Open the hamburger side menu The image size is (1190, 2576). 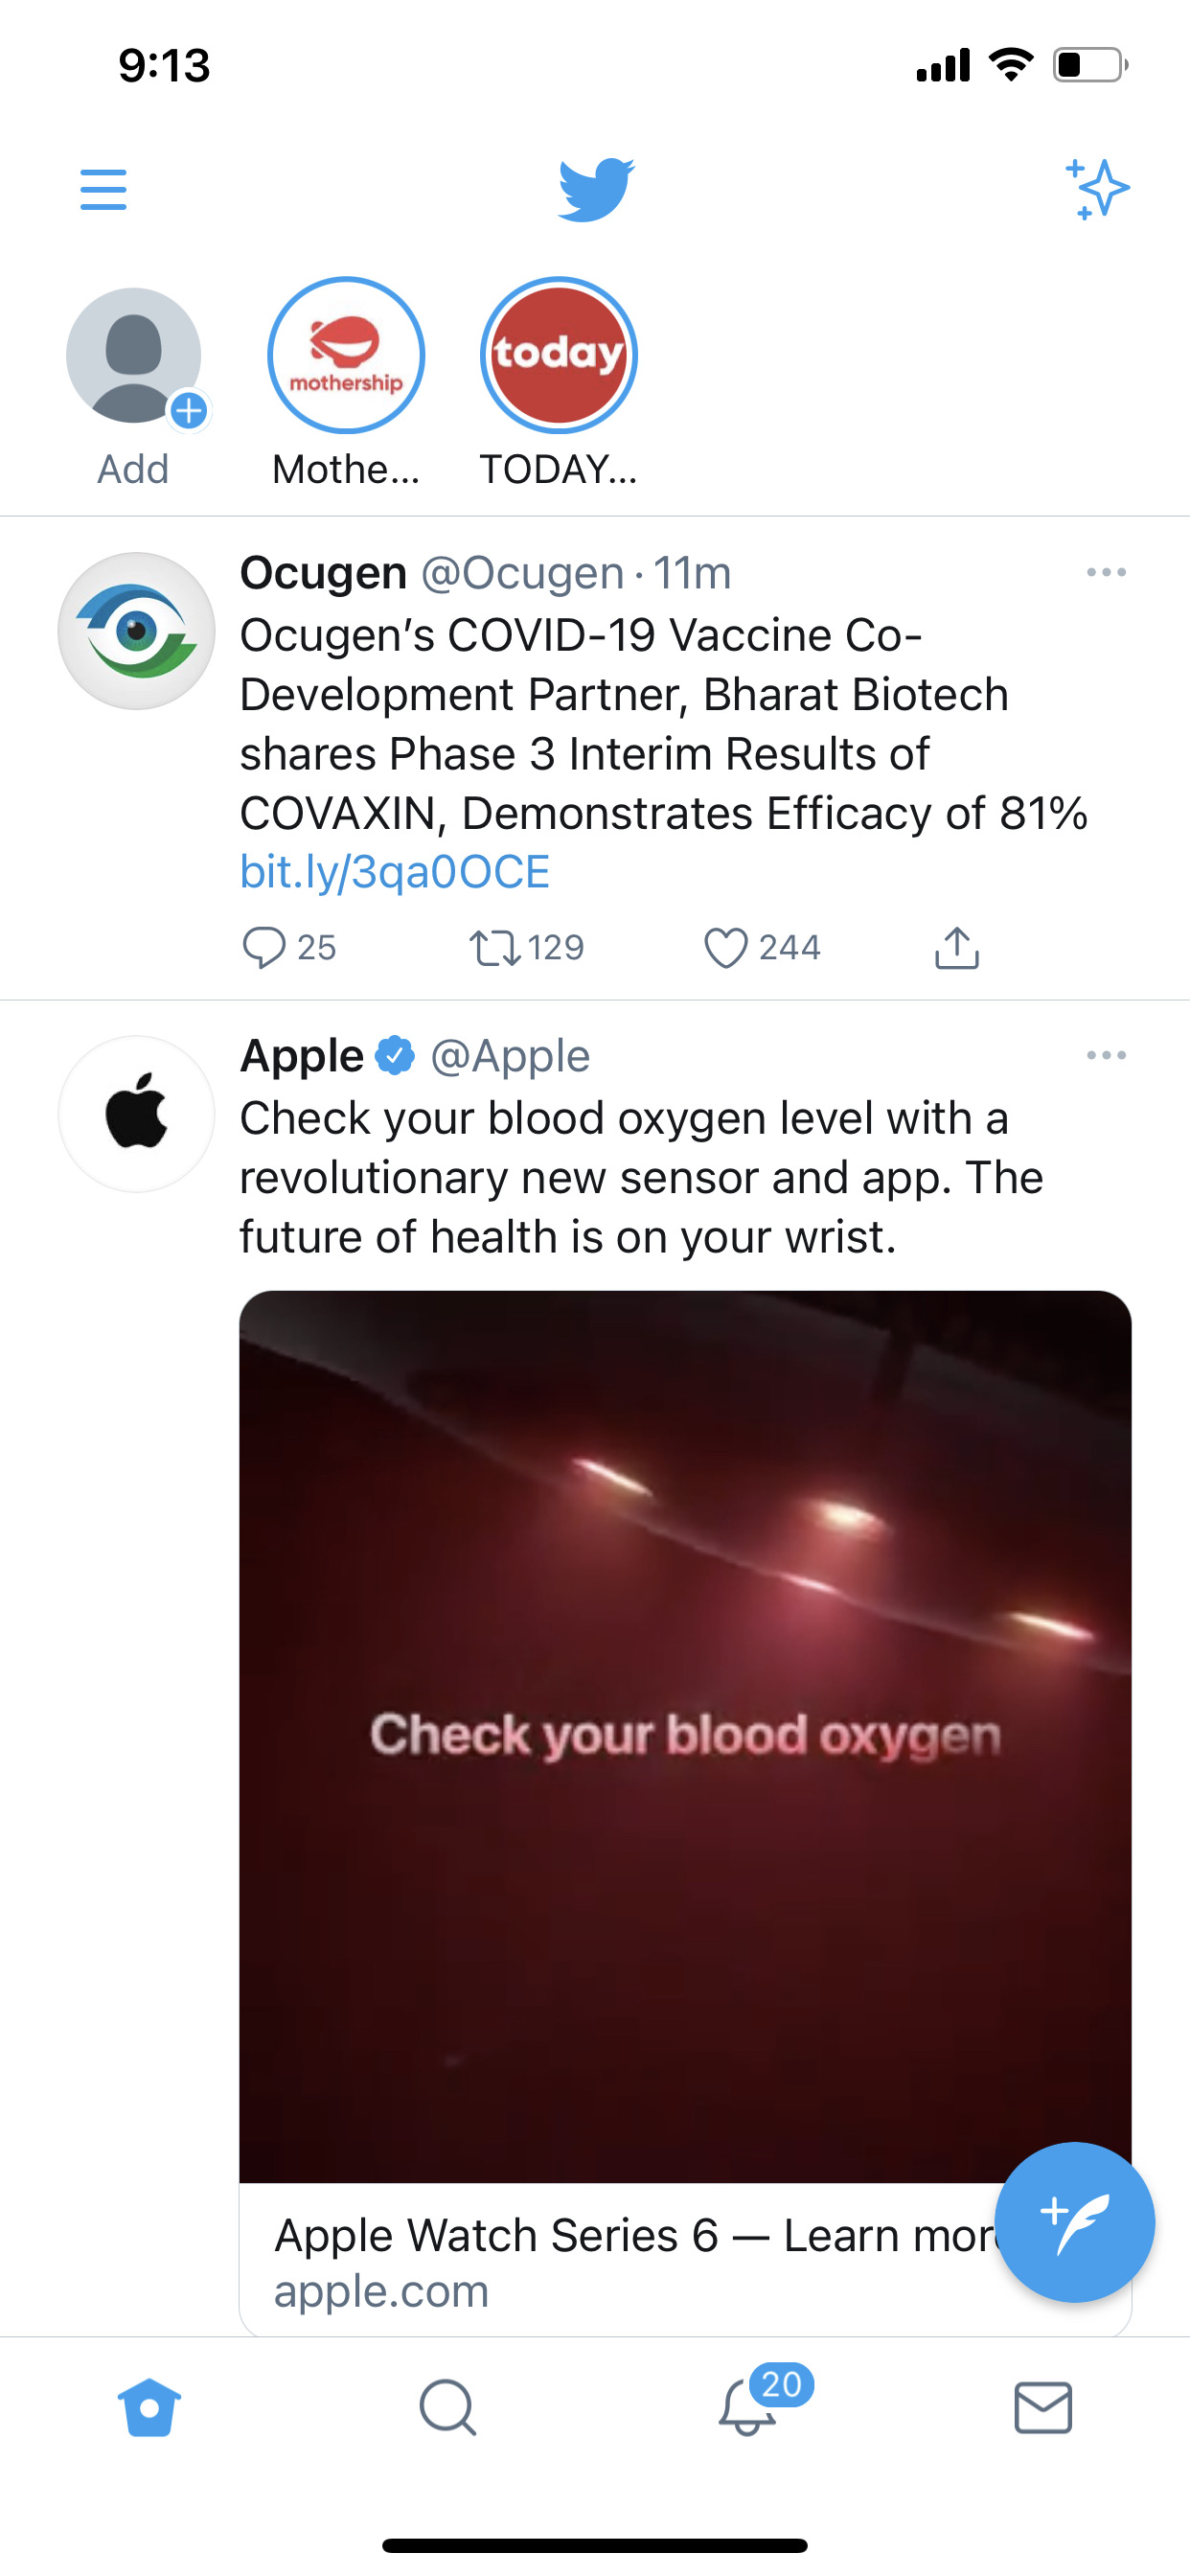tap(103, 189)
